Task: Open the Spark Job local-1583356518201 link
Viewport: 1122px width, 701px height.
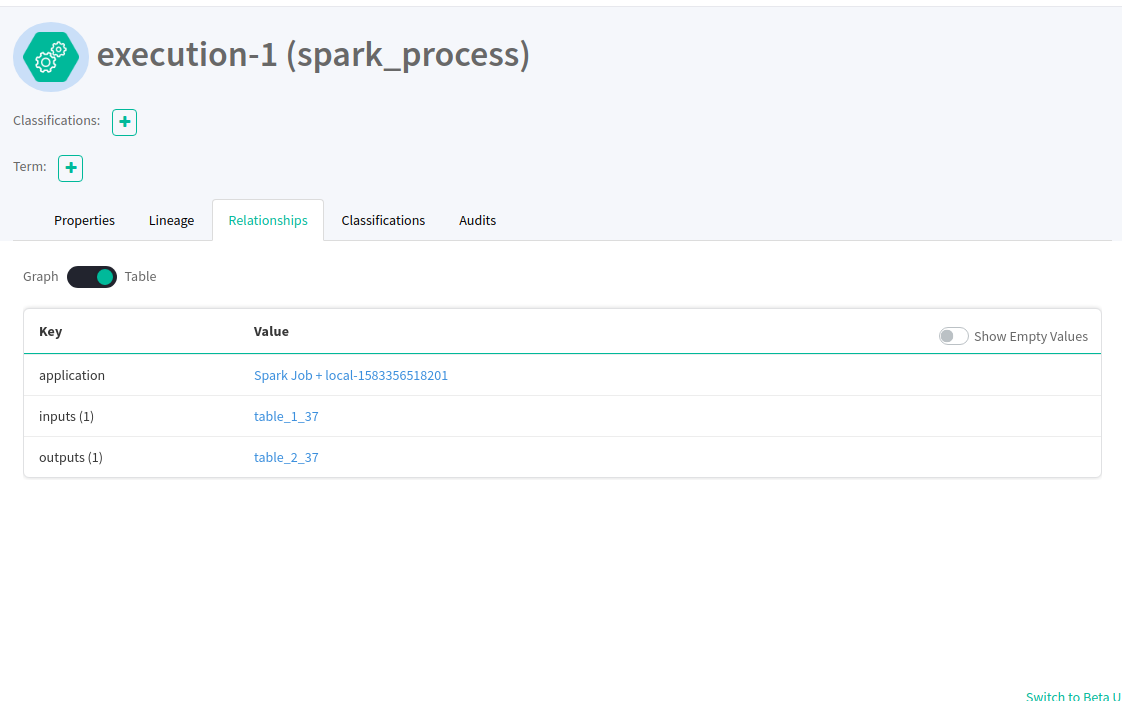Action: pyautogui.click(x=351, y=376)
